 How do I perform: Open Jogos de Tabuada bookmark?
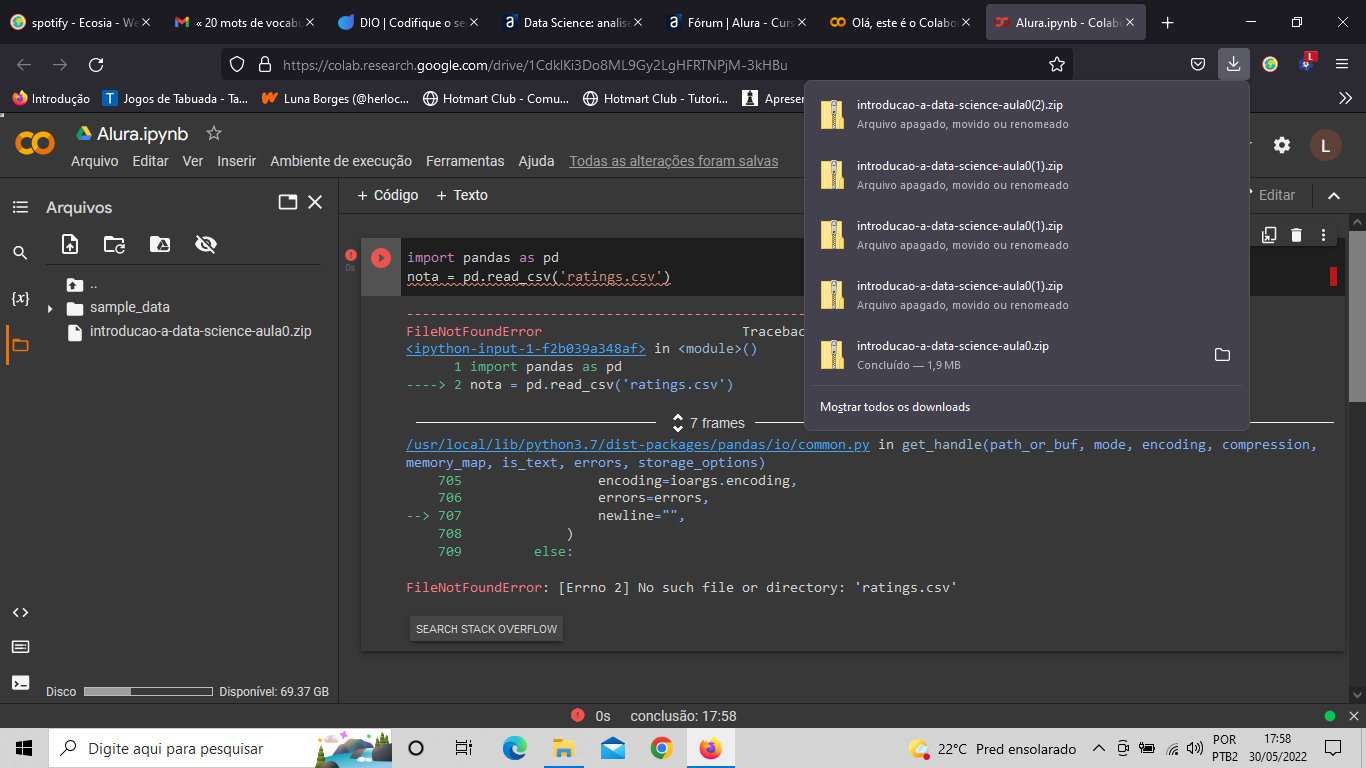pyautogui.click(x=175, y=98)
